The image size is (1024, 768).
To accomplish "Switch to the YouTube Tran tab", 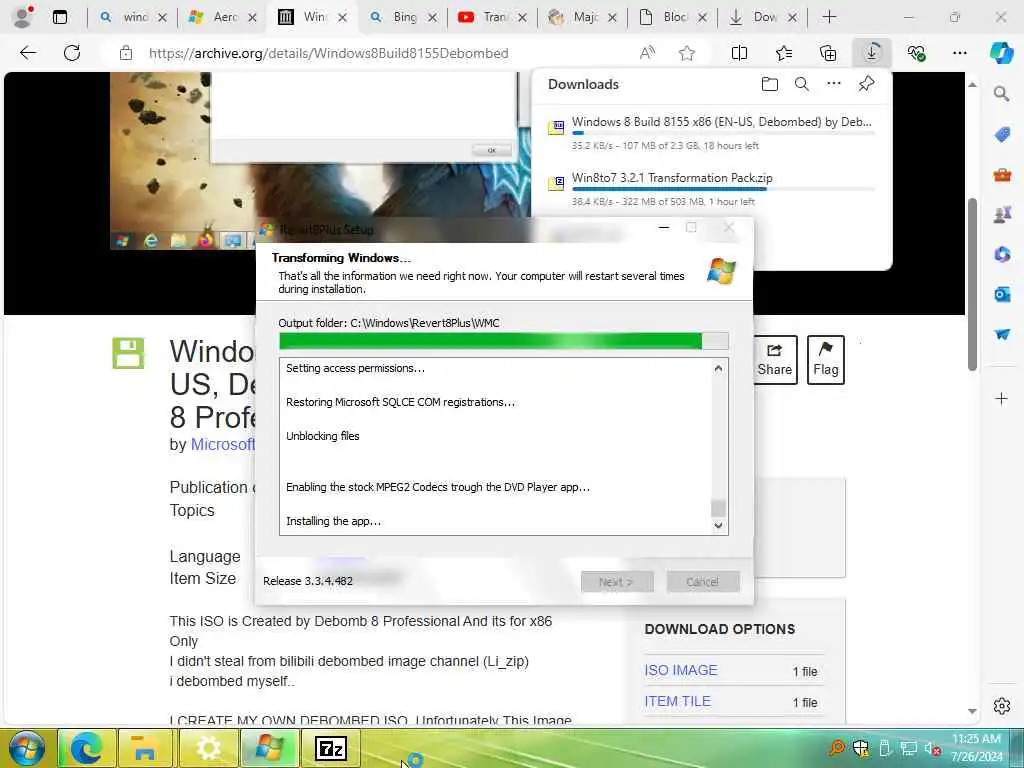I will tap(492, 17).
